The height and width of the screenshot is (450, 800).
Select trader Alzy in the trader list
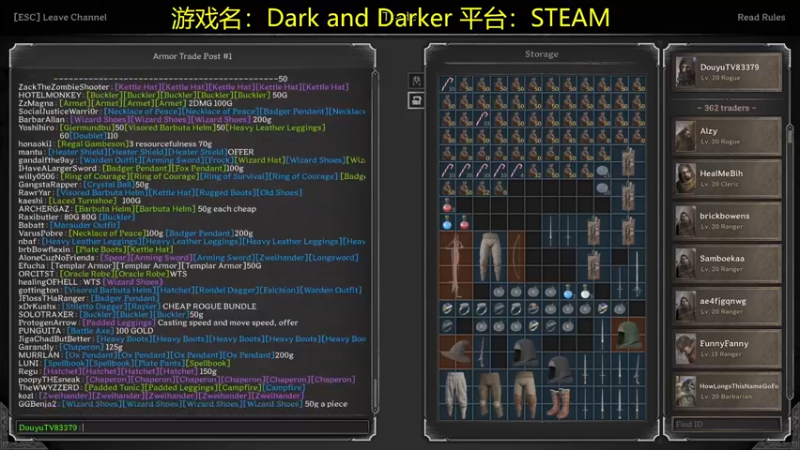click(727, 136)
